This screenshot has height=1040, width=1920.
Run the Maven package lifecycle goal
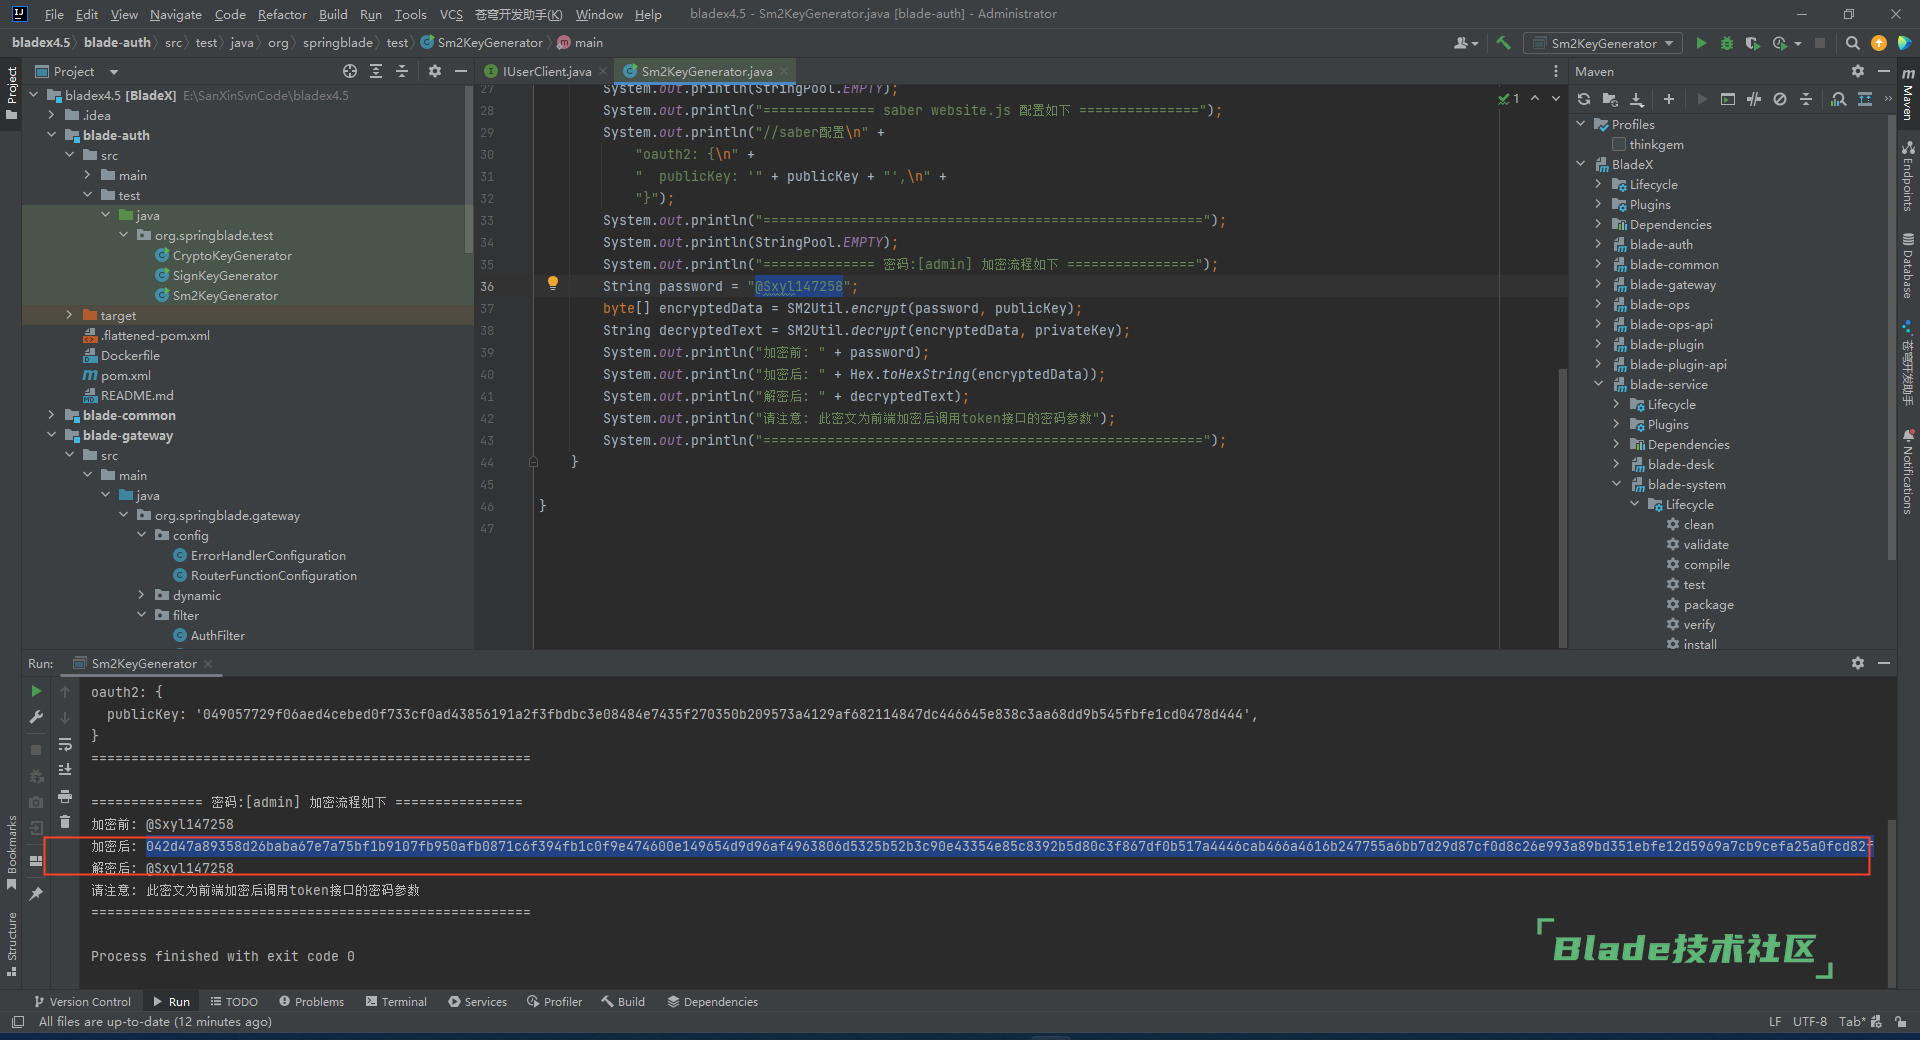(x=1708, y=604)
